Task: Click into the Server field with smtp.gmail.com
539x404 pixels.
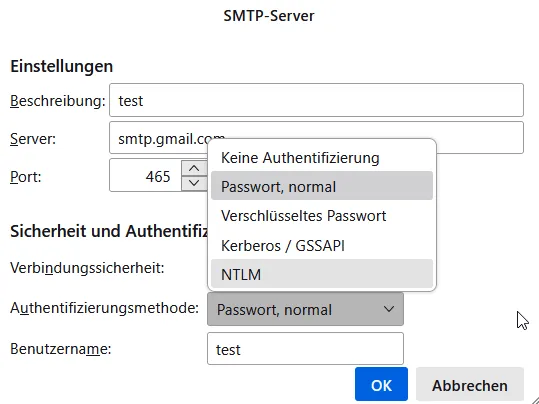Action: tap(316, 138)
